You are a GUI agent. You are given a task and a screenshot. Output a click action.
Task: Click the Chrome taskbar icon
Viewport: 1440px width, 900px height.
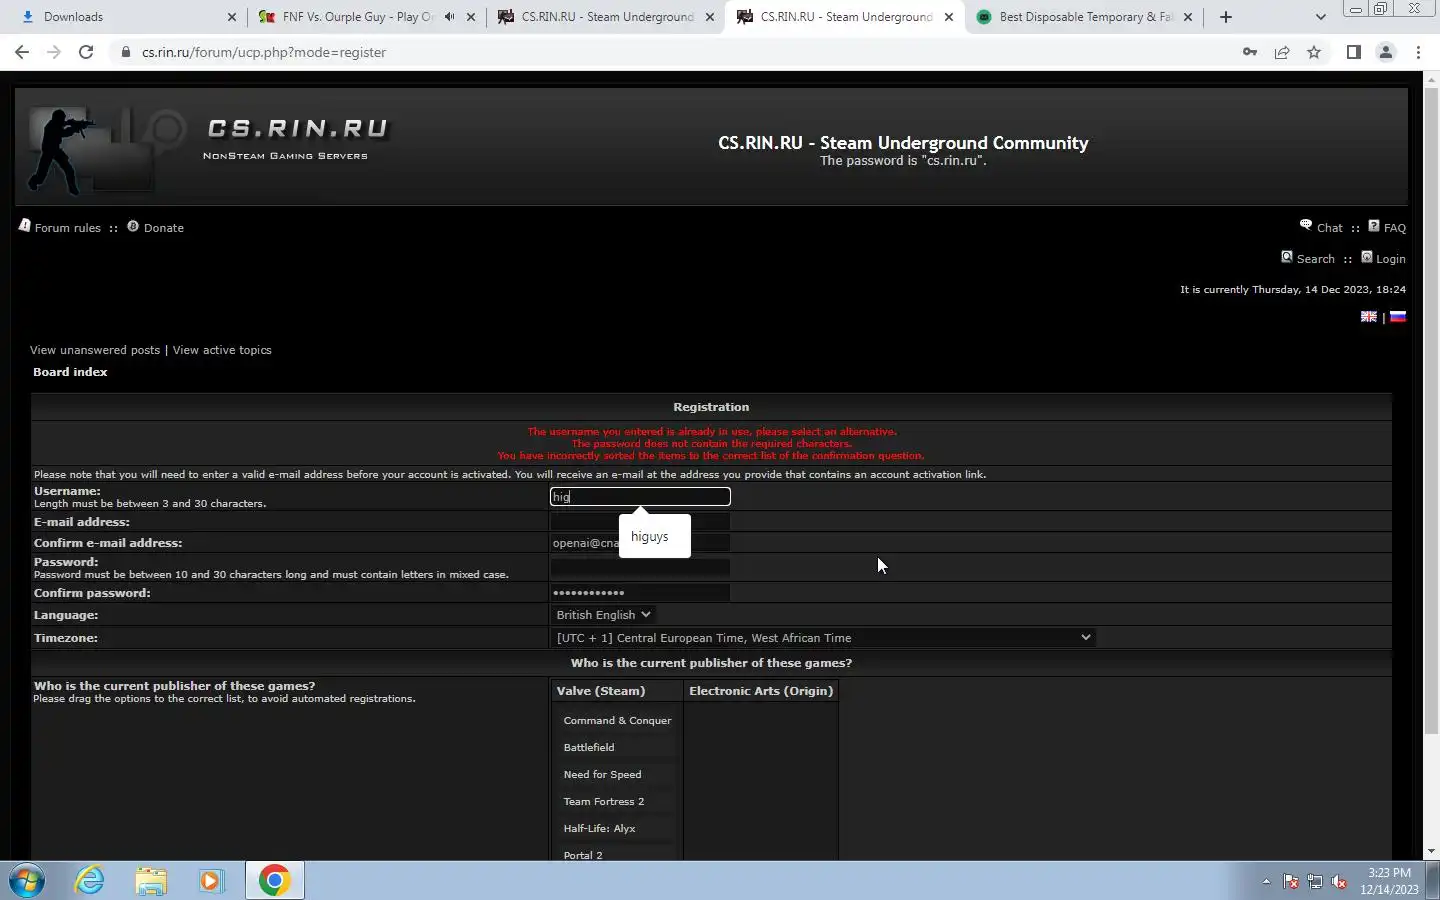pyautogui.click(x=274, y=881)
